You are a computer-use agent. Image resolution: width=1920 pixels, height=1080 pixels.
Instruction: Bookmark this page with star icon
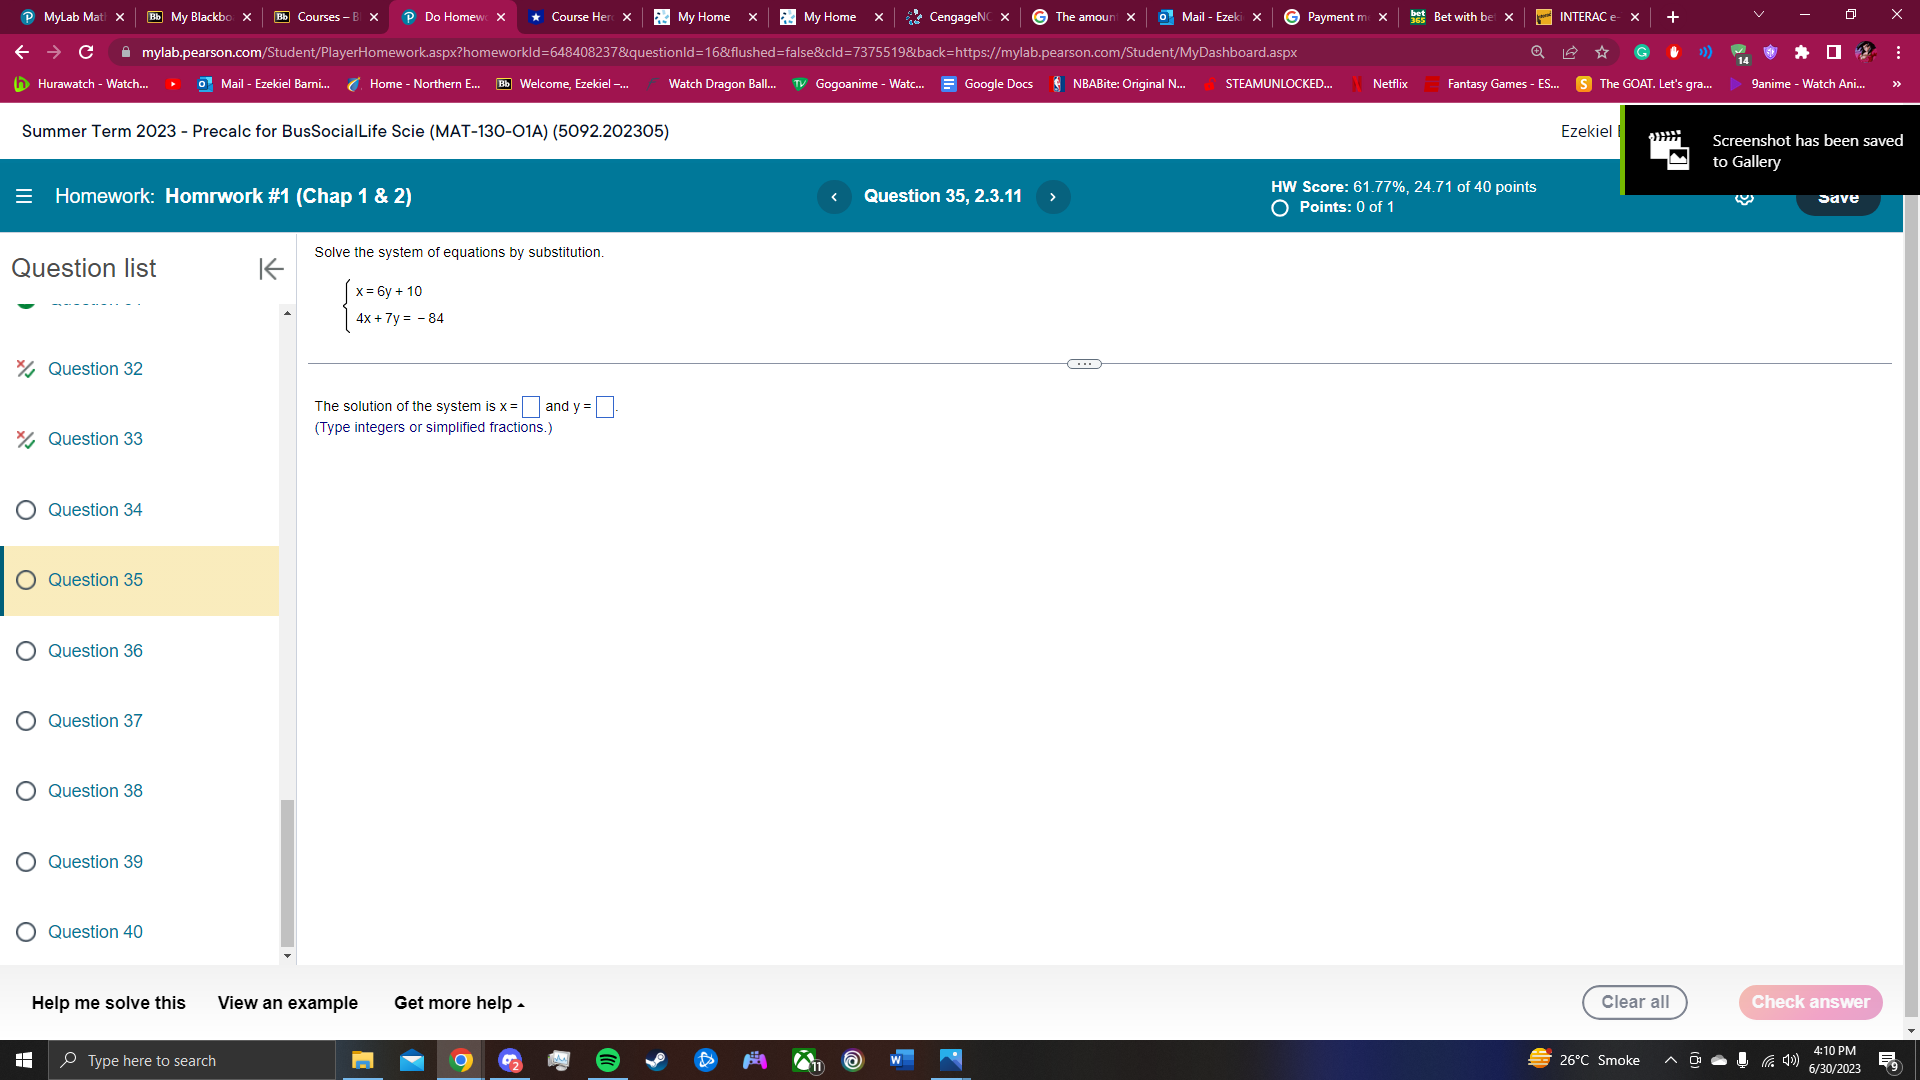click(1602, 52)
